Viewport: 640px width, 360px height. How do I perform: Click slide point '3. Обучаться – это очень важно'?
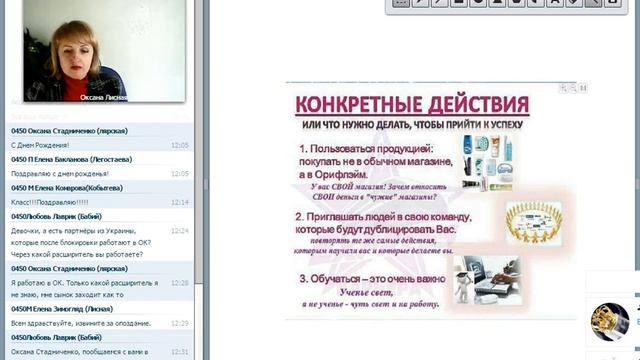[372, 279]
